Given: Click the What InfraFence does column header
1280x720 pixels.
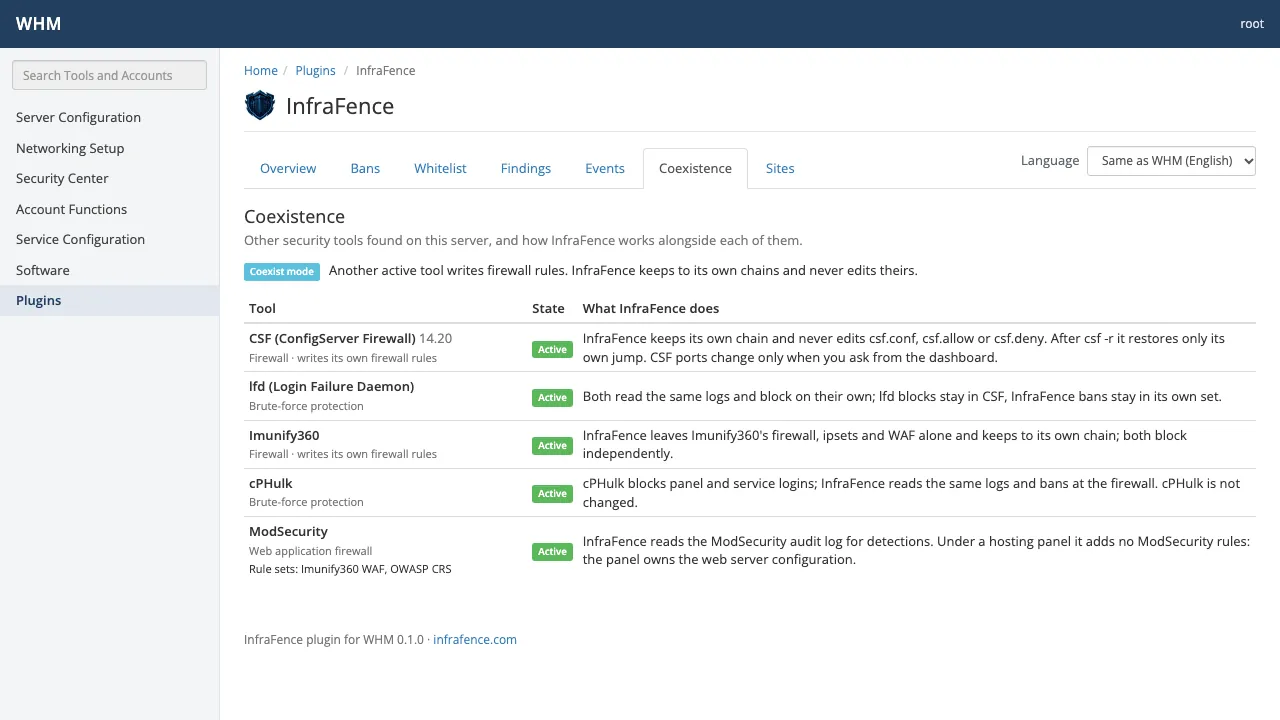Looking at the screenshot, I should (651, 308).
